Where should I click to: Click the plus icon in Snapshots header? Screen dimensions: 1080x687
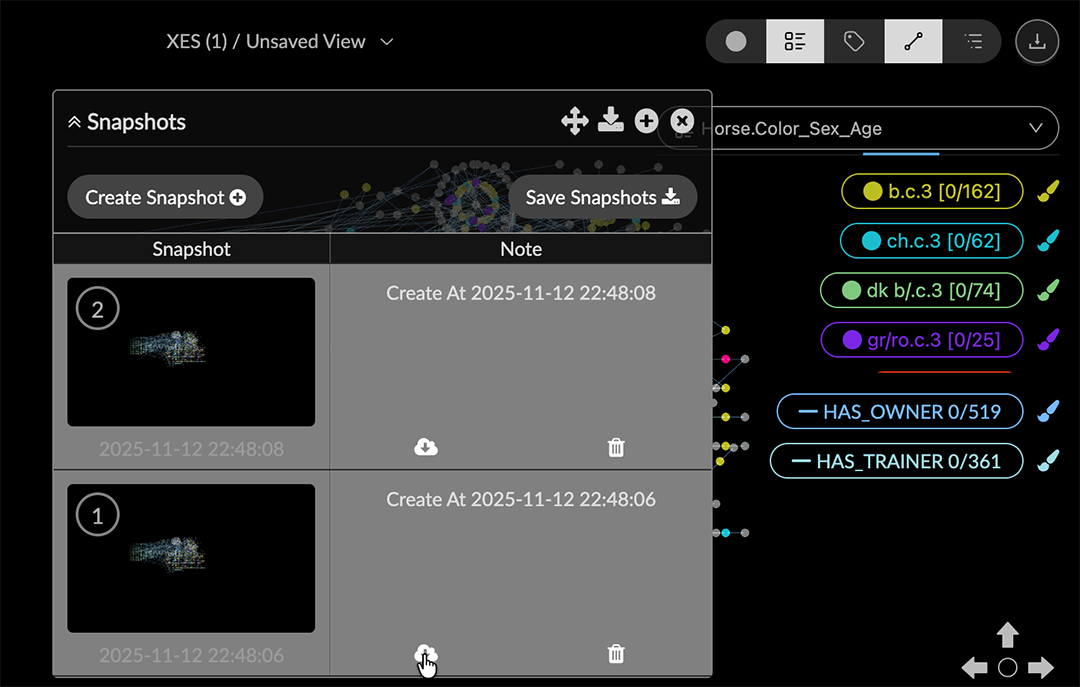646,122
